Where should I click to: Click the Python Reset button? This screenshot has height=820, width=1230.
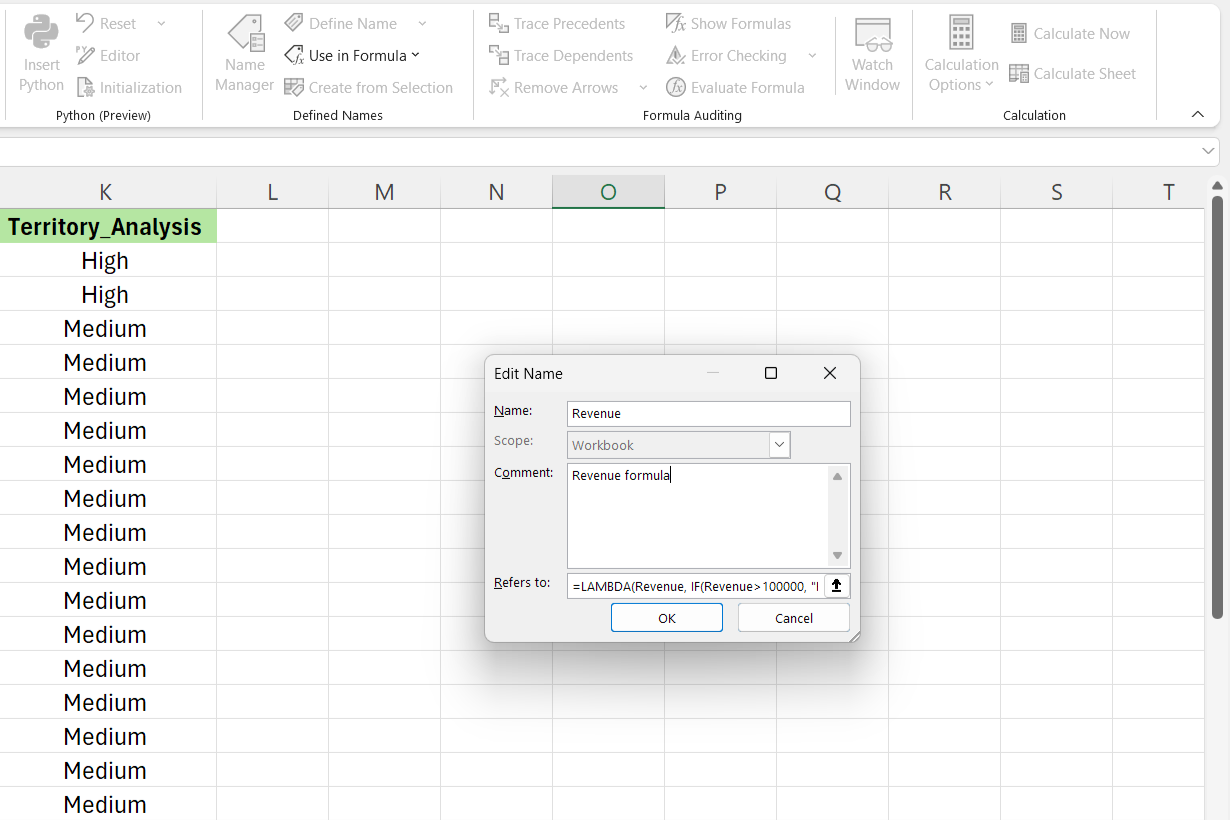pos(107,23)
